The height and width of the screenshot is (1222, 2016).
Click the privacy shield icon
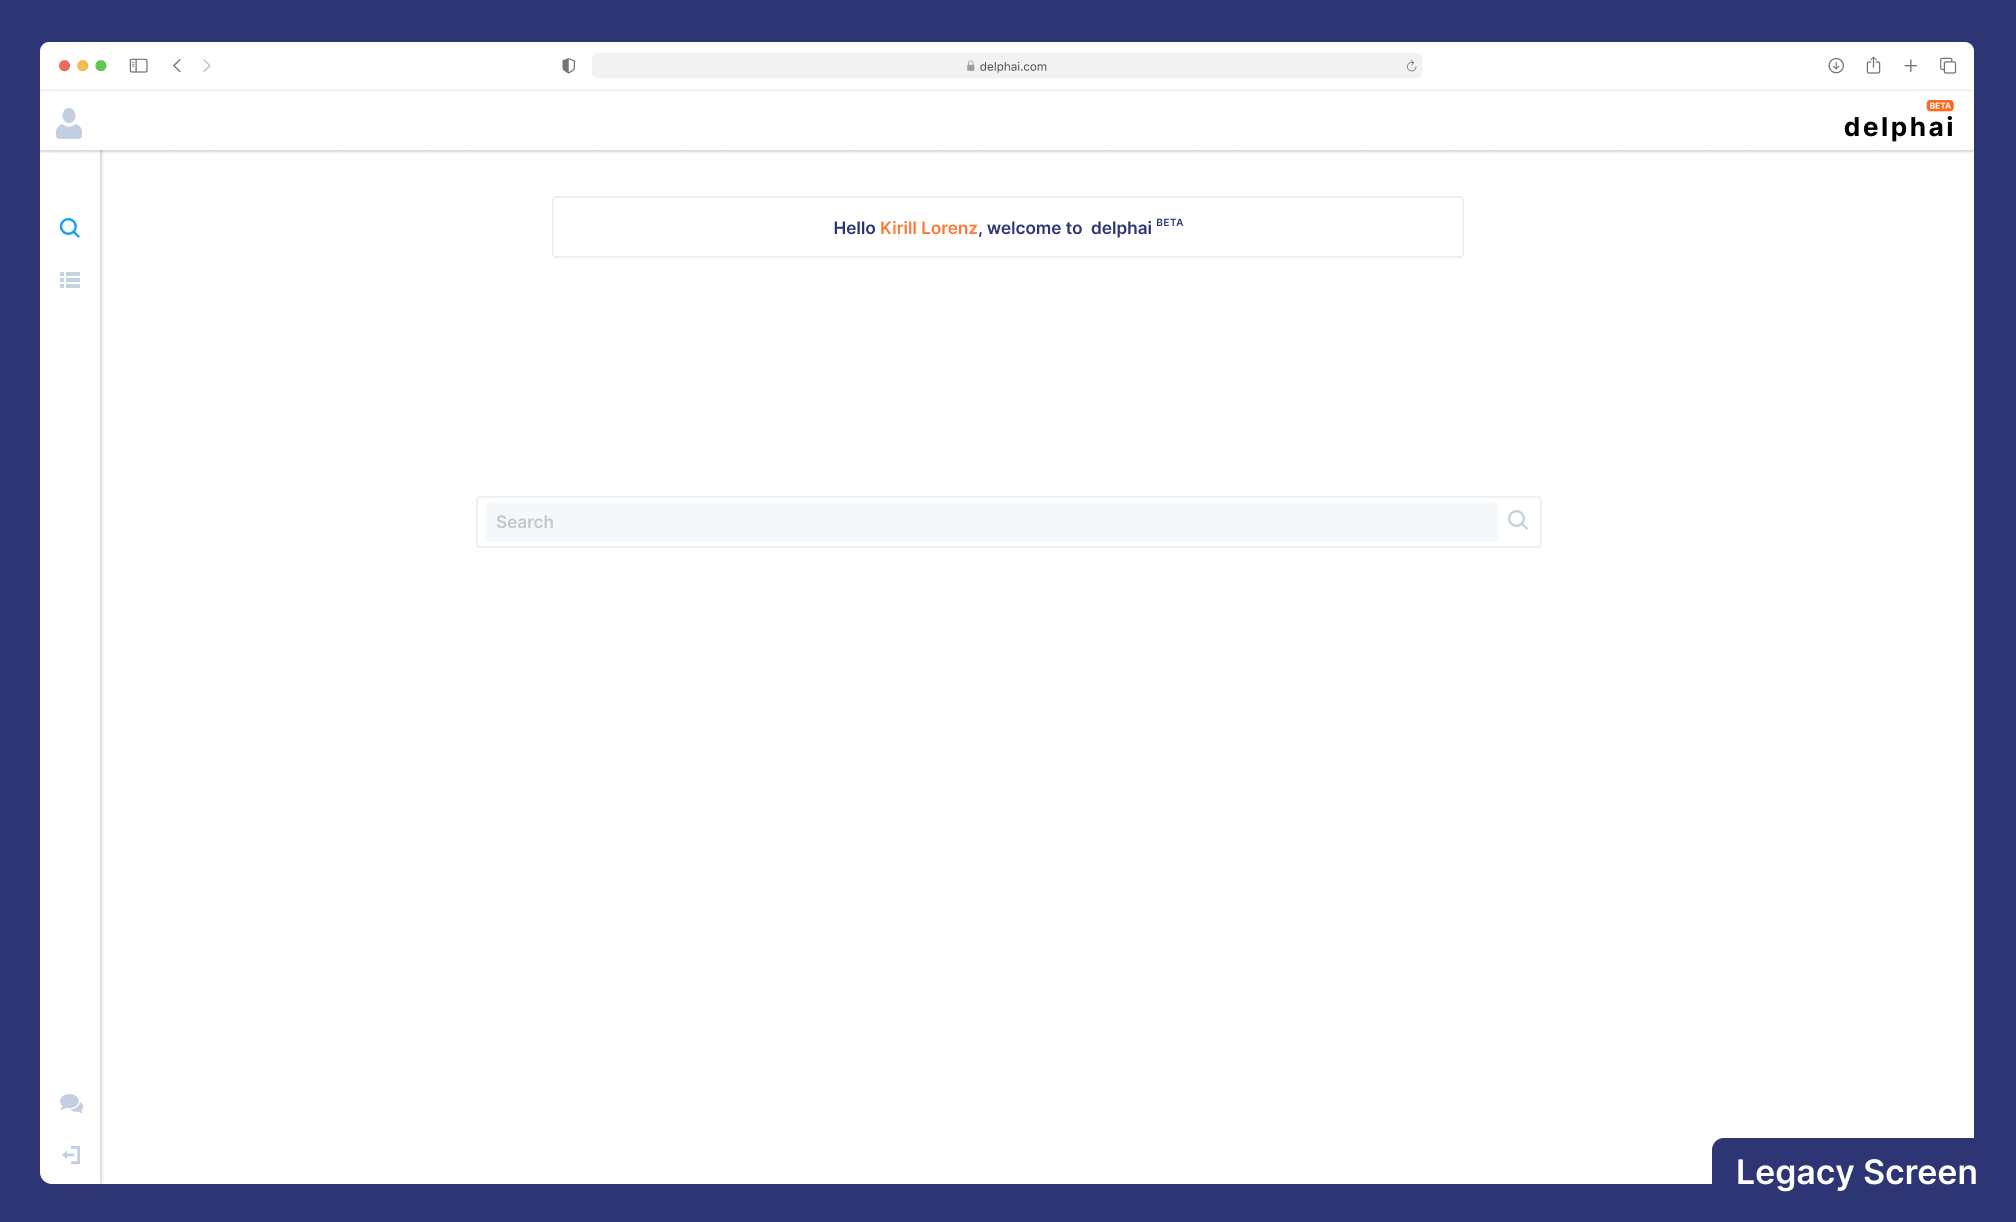pos(568,66)
